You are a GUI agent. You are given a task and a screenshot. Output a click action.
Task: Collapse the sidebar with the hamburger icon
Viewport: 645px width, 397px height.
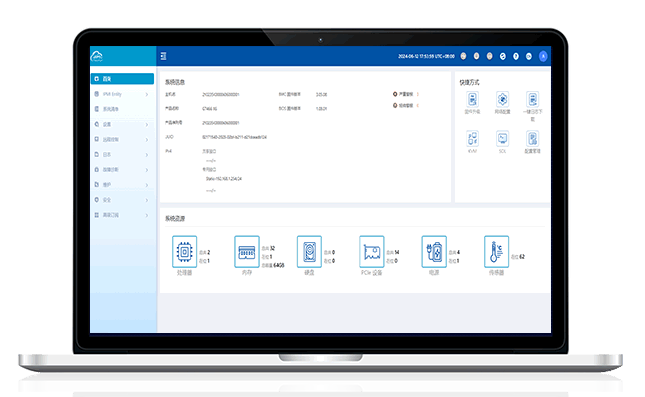(163, 56)
